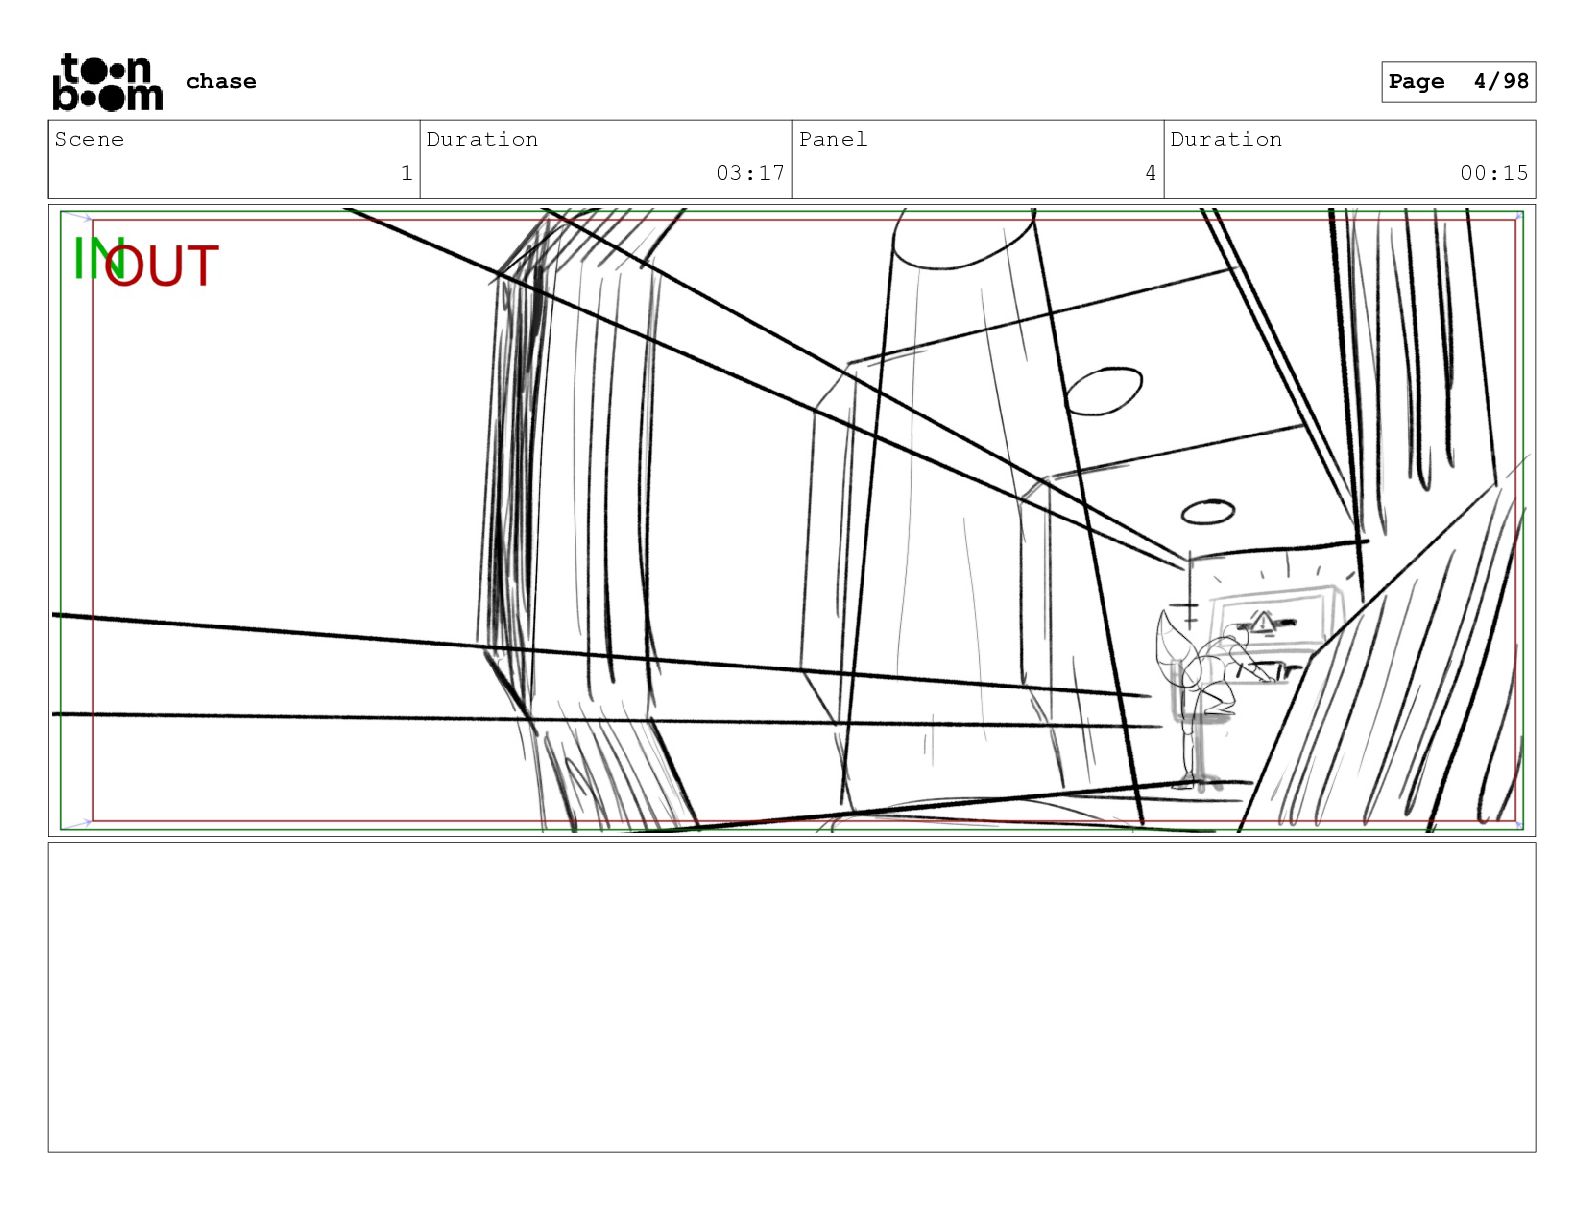Image resolution: width=1584 pixels, height=1224 pixels.
Task: Select the 'chase' project title text
Action: coord(221,81)
